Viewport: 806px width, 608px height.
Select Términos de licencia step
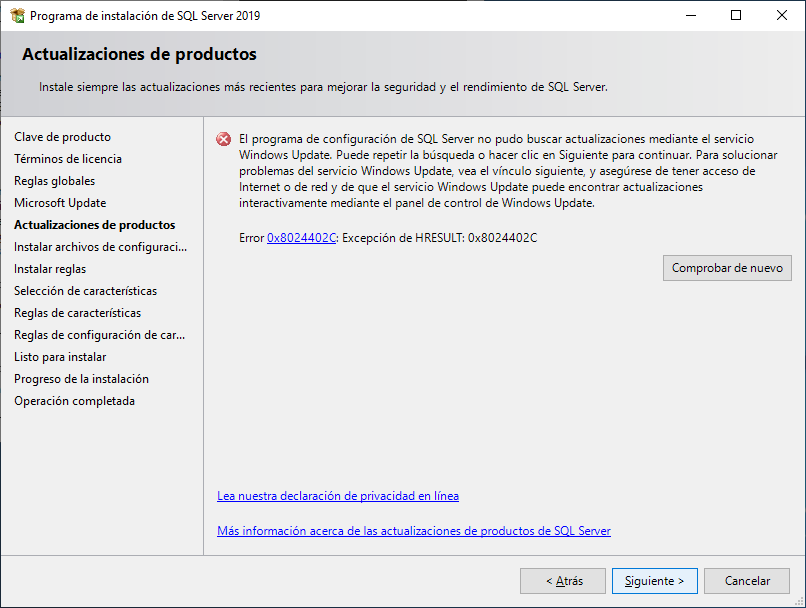(x=68, y=158)
